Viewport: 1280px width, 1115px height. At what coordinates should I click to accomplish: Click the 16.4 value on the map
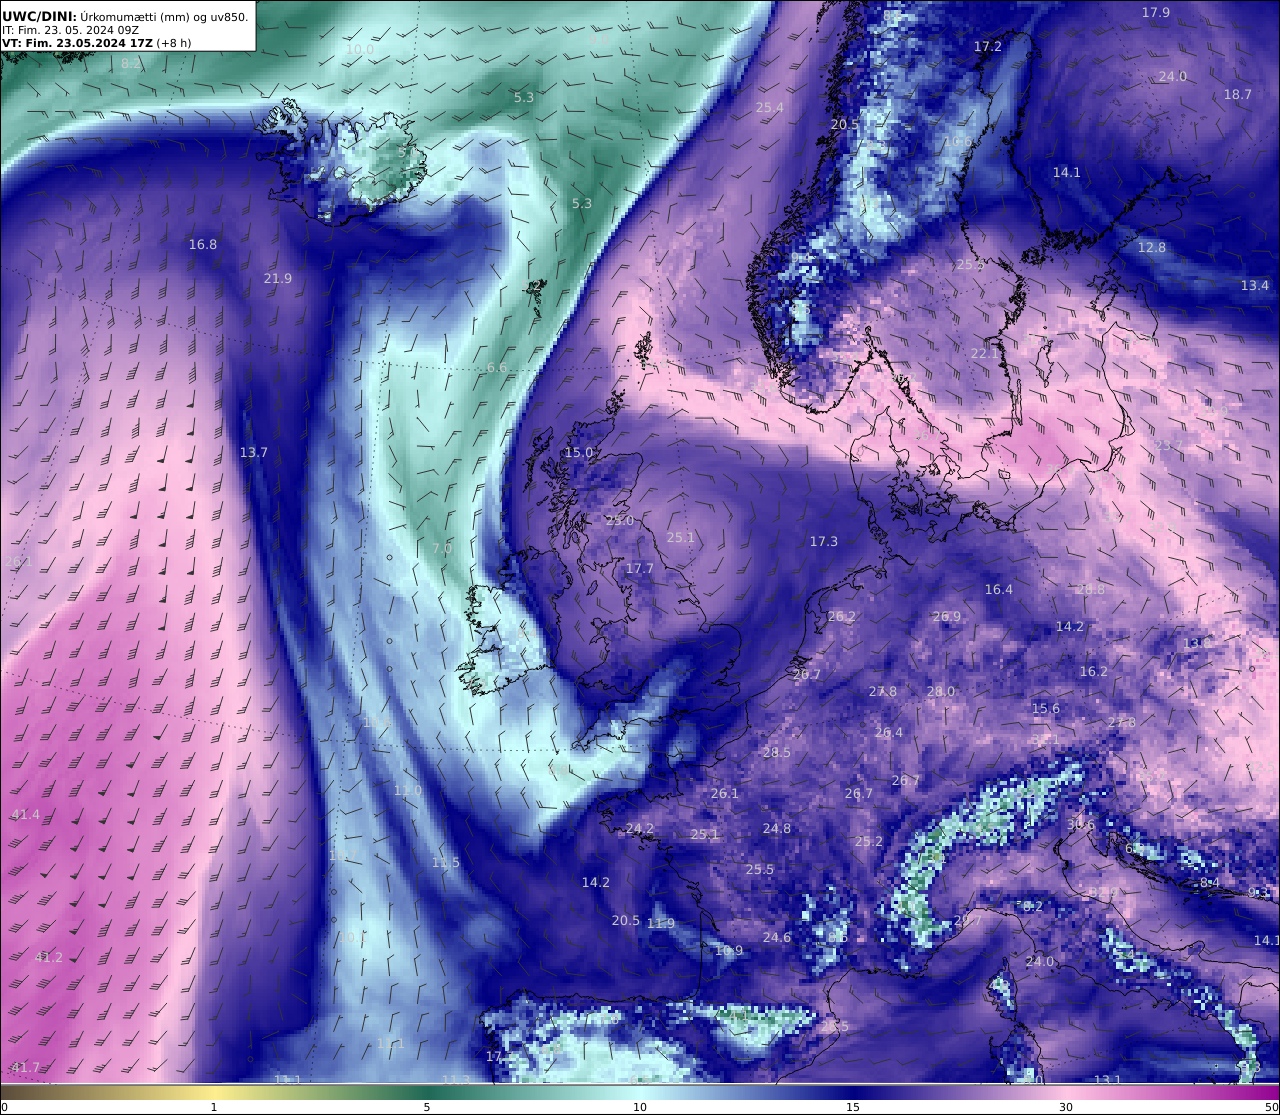(x=999, y=589)
